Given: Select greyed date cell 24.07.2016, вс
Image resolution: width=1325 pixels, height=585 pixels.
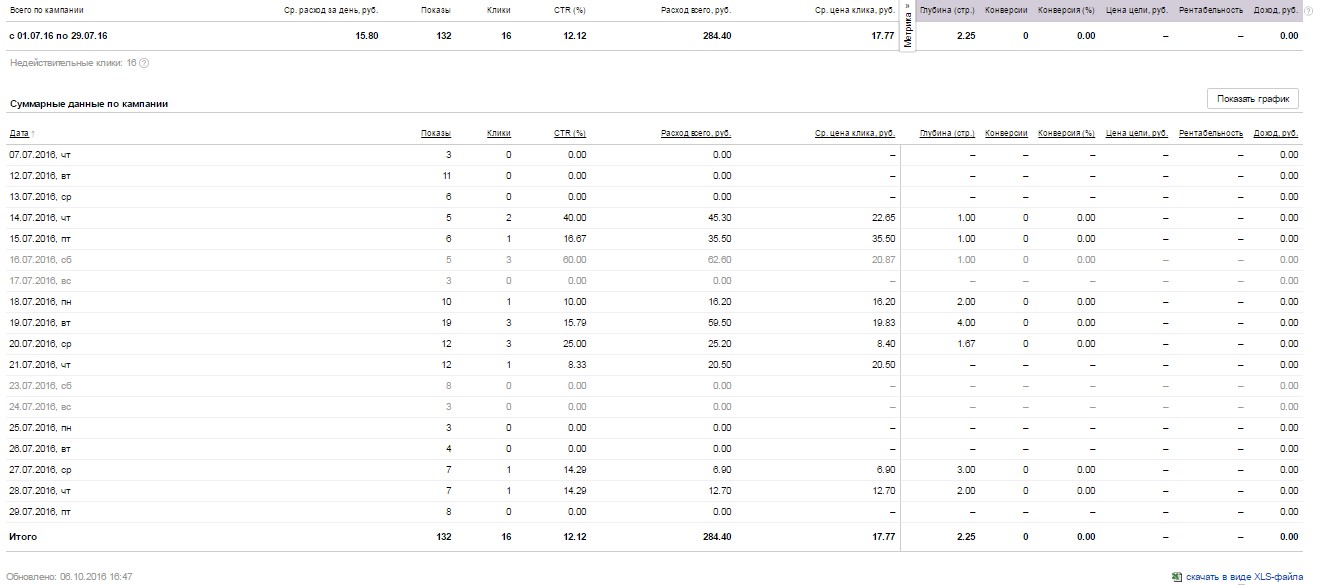Looking at the screenshot, I should 40,407.
